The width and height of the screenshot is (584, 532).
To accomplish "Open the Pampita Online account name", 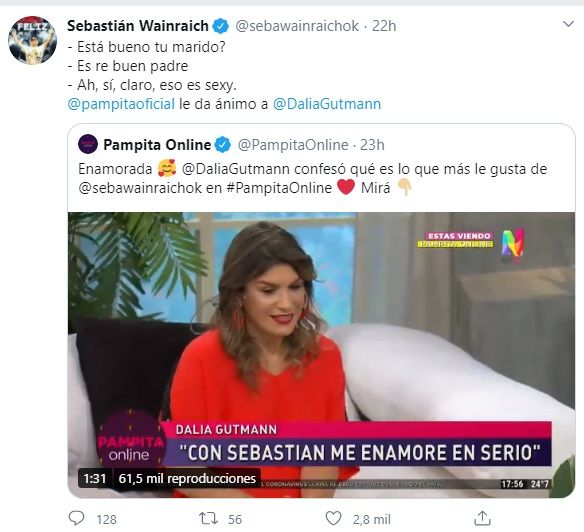I will (157, 145).
